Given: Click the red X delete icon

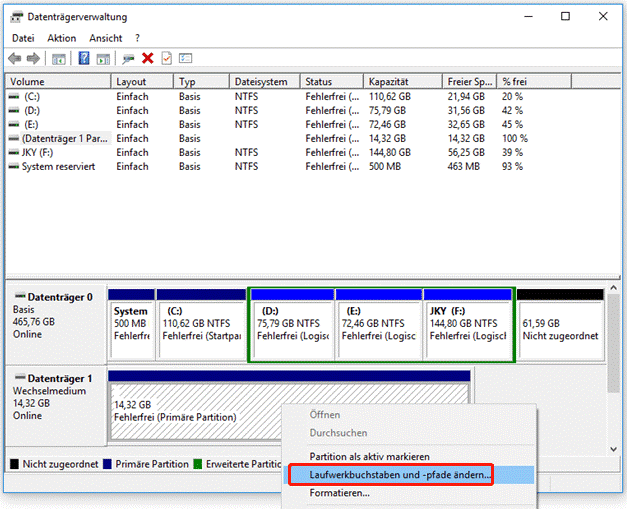Looking at the screenshot, I should [x=148, y=58].
